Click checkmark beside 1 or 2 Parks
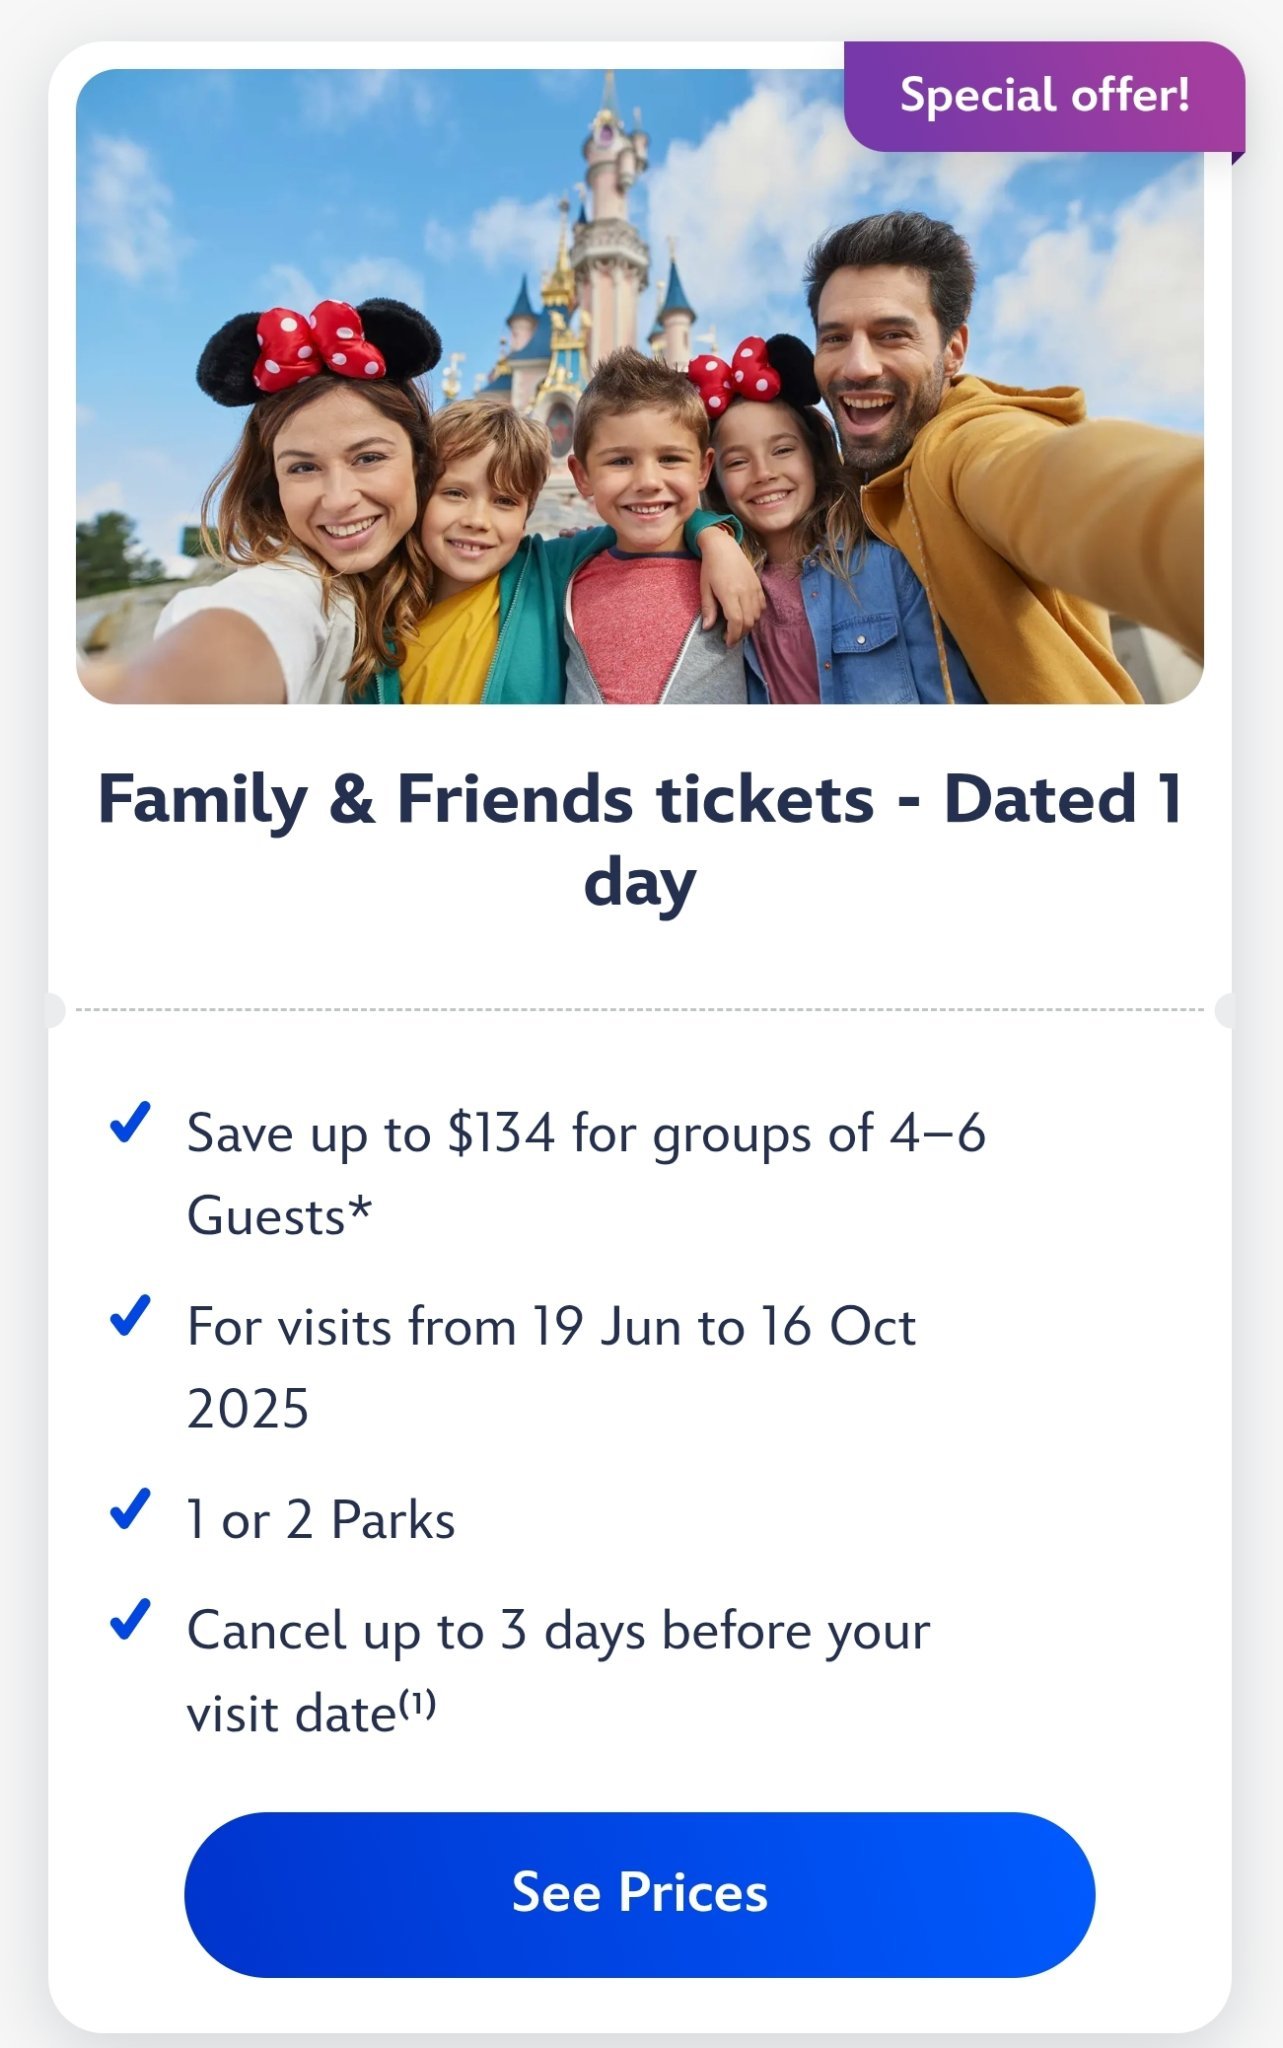The height and width of the screenshot is (2048, 1283). tap(130, 1509)
